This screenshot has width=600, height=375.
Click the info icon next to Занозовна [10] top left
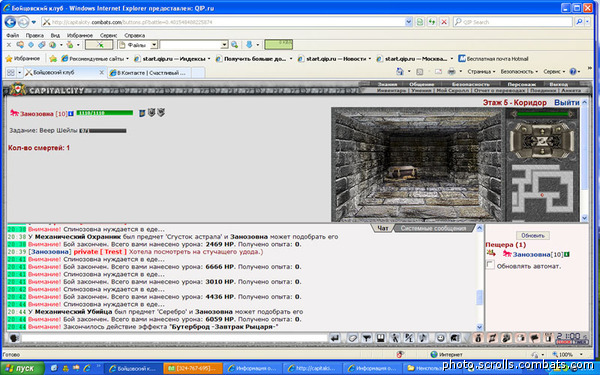tap(71, 114)
